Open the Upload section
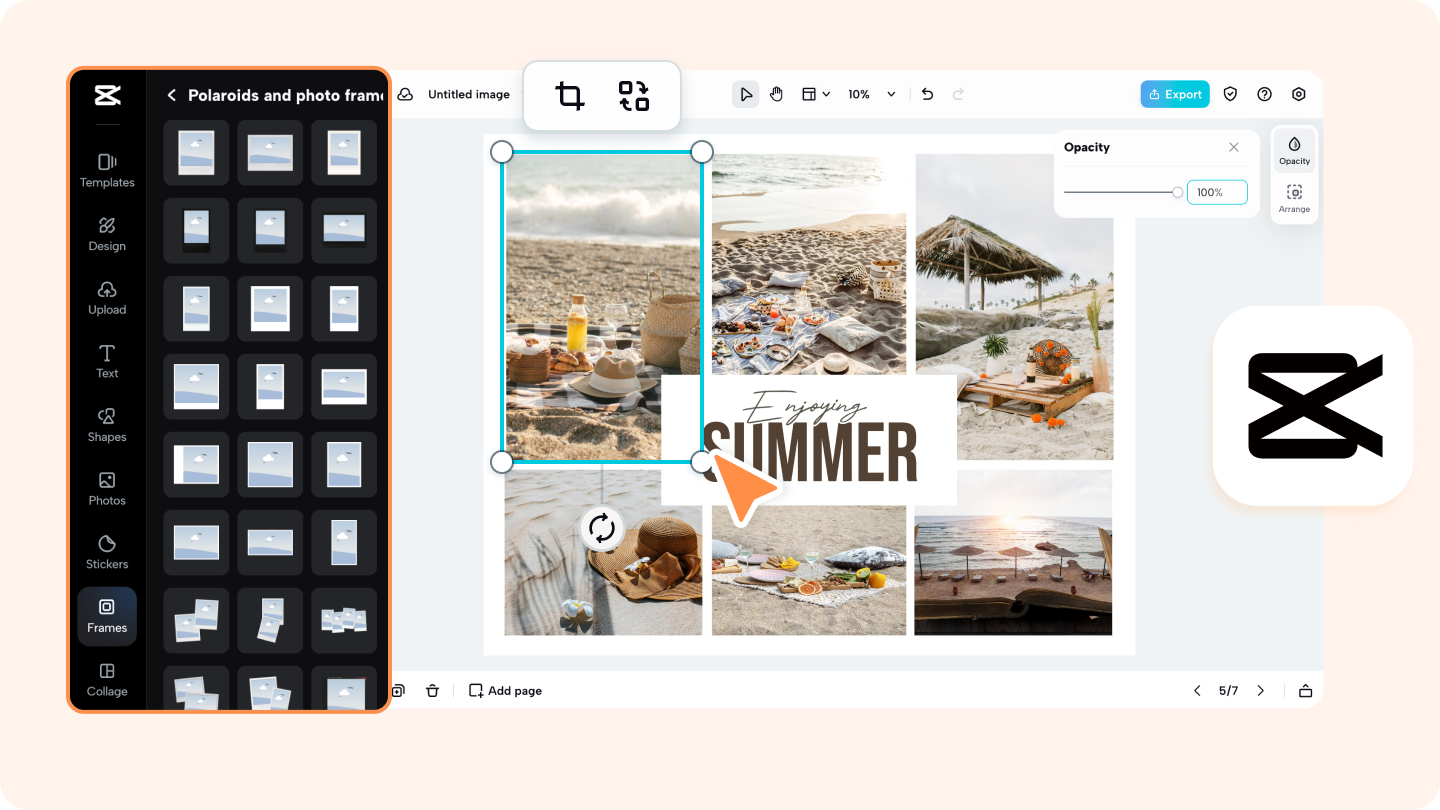The width and height of the screenshot is (1440, 810). click(107, 298)
